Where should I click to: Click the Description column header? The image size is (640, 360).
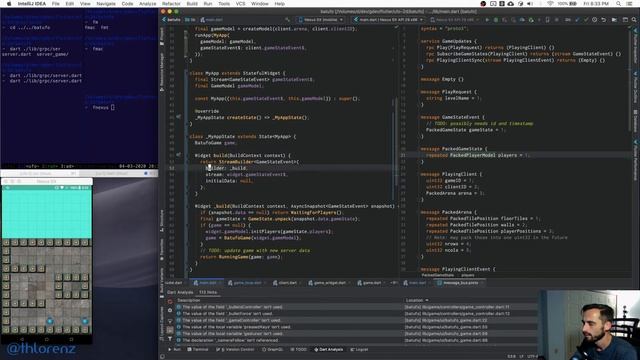point(188,300)
